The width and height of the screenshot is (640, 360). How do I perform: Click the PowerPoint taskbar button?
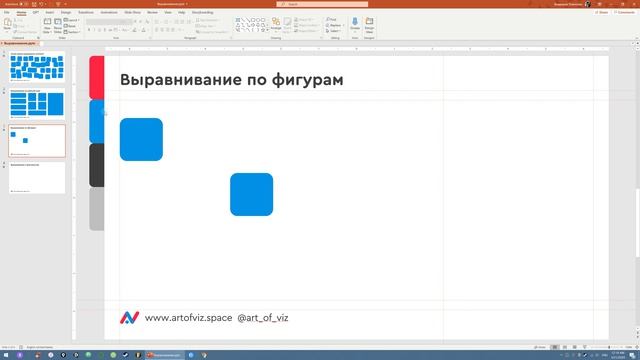(164, 355)
